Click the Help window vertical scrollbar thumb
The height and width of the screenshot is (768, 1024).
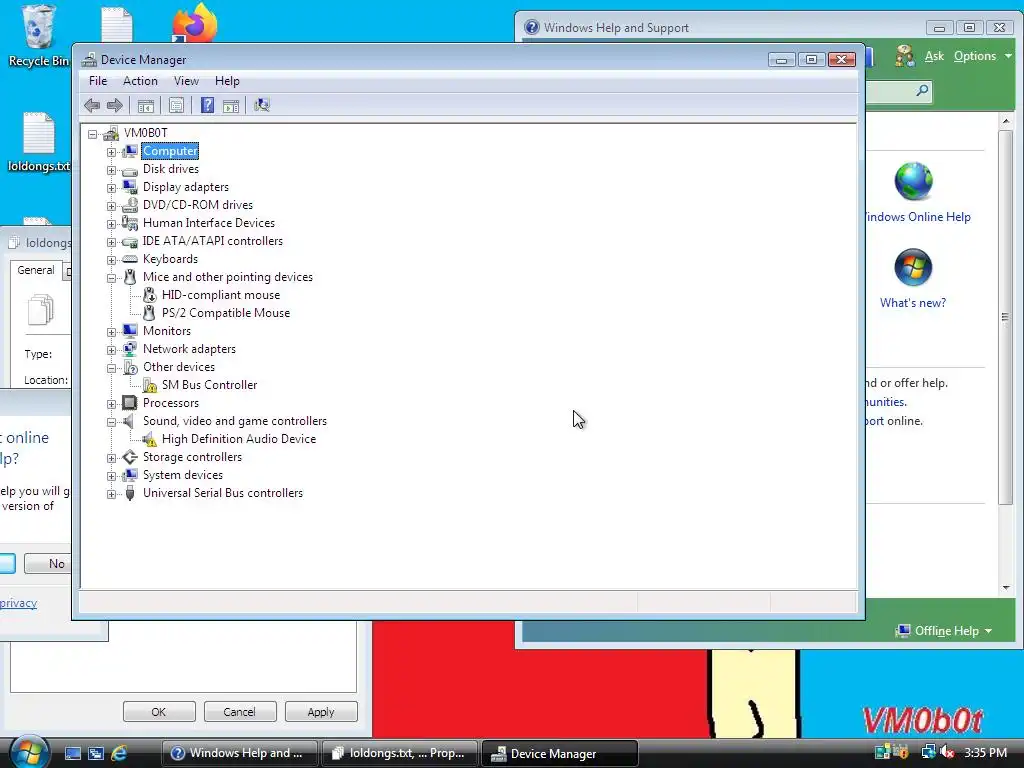click(1006, 317)
